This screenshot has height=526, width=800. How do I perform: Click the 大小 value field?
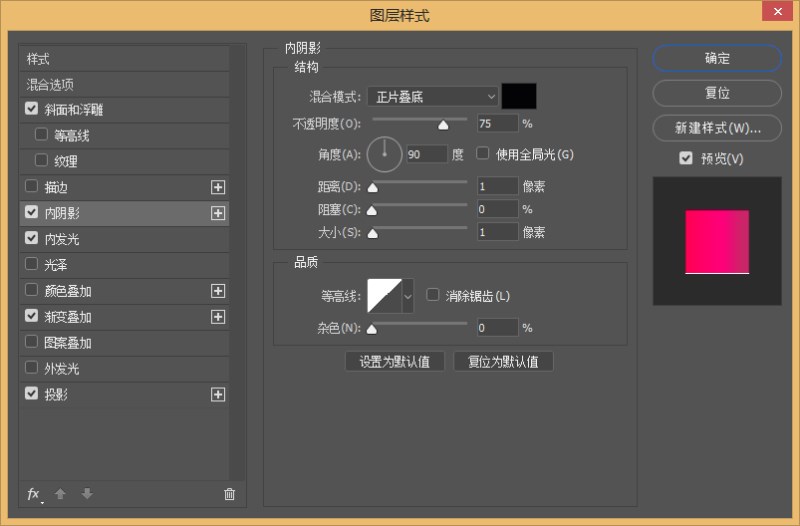pyautogui.click(x=497, y=232)
